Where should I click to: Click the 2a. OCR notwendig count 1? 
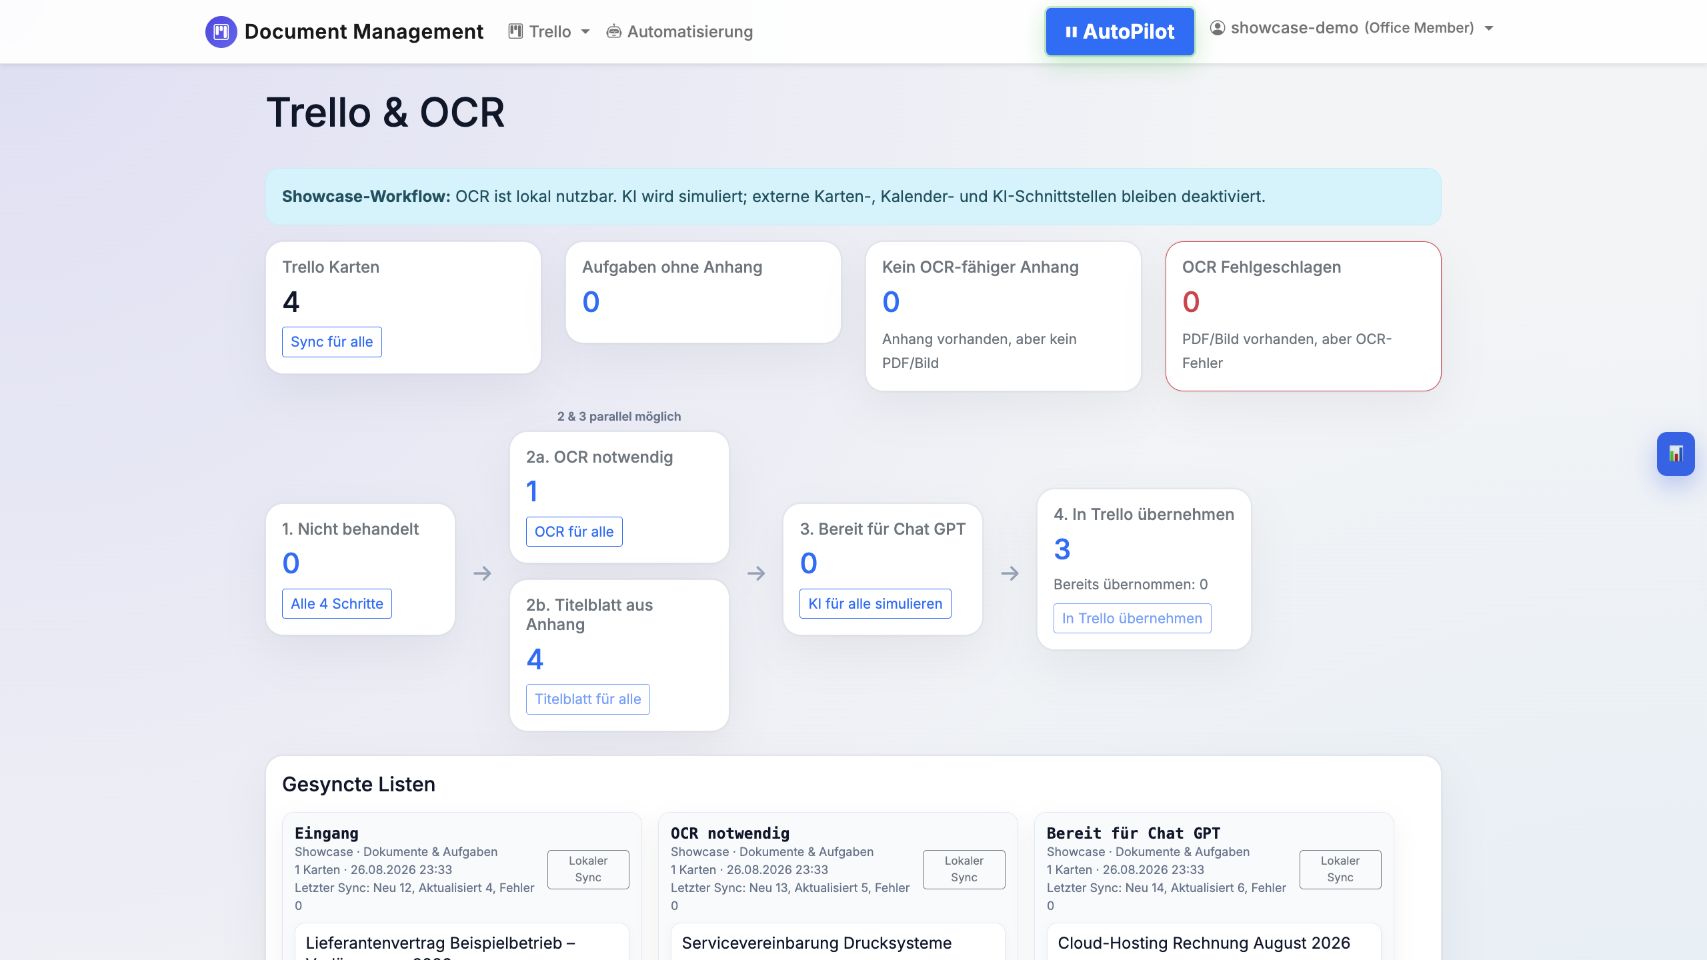point(532,492)
